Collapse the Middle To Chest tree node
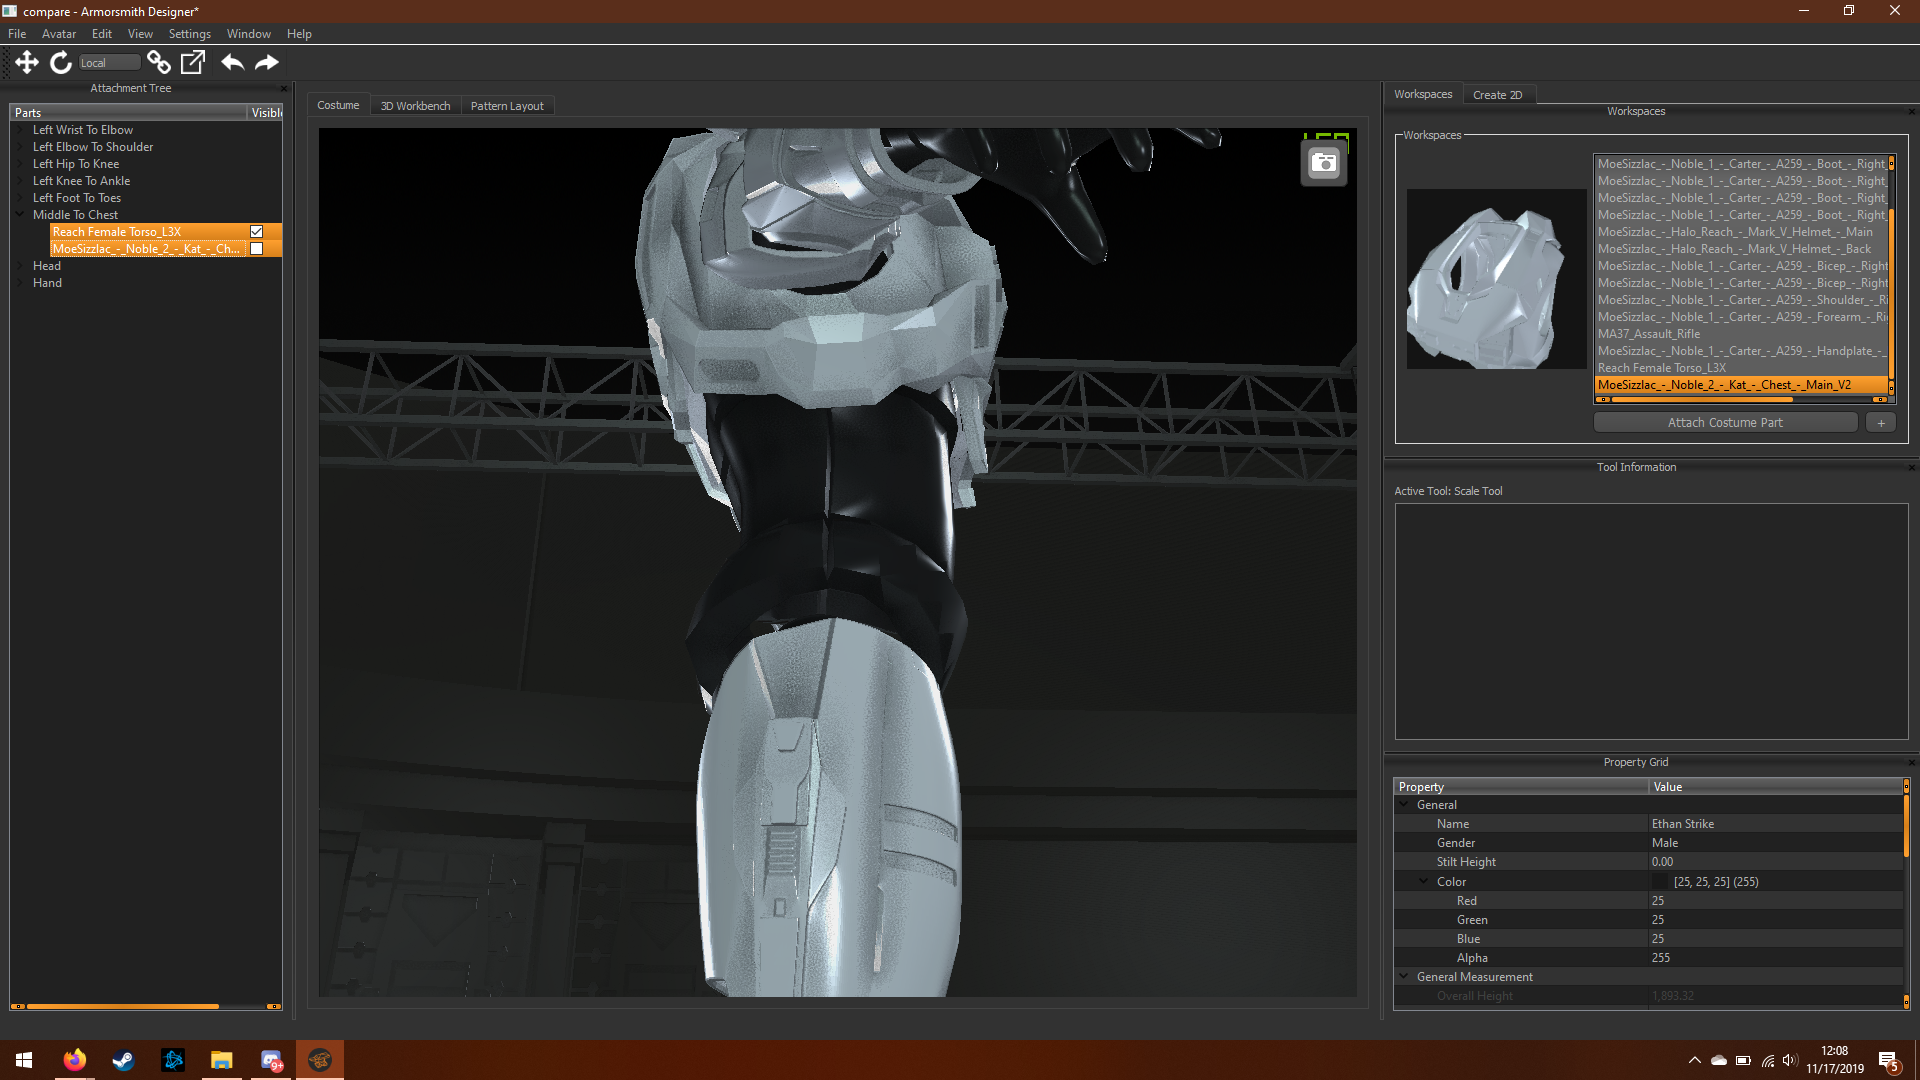 [x=20, y=214]
